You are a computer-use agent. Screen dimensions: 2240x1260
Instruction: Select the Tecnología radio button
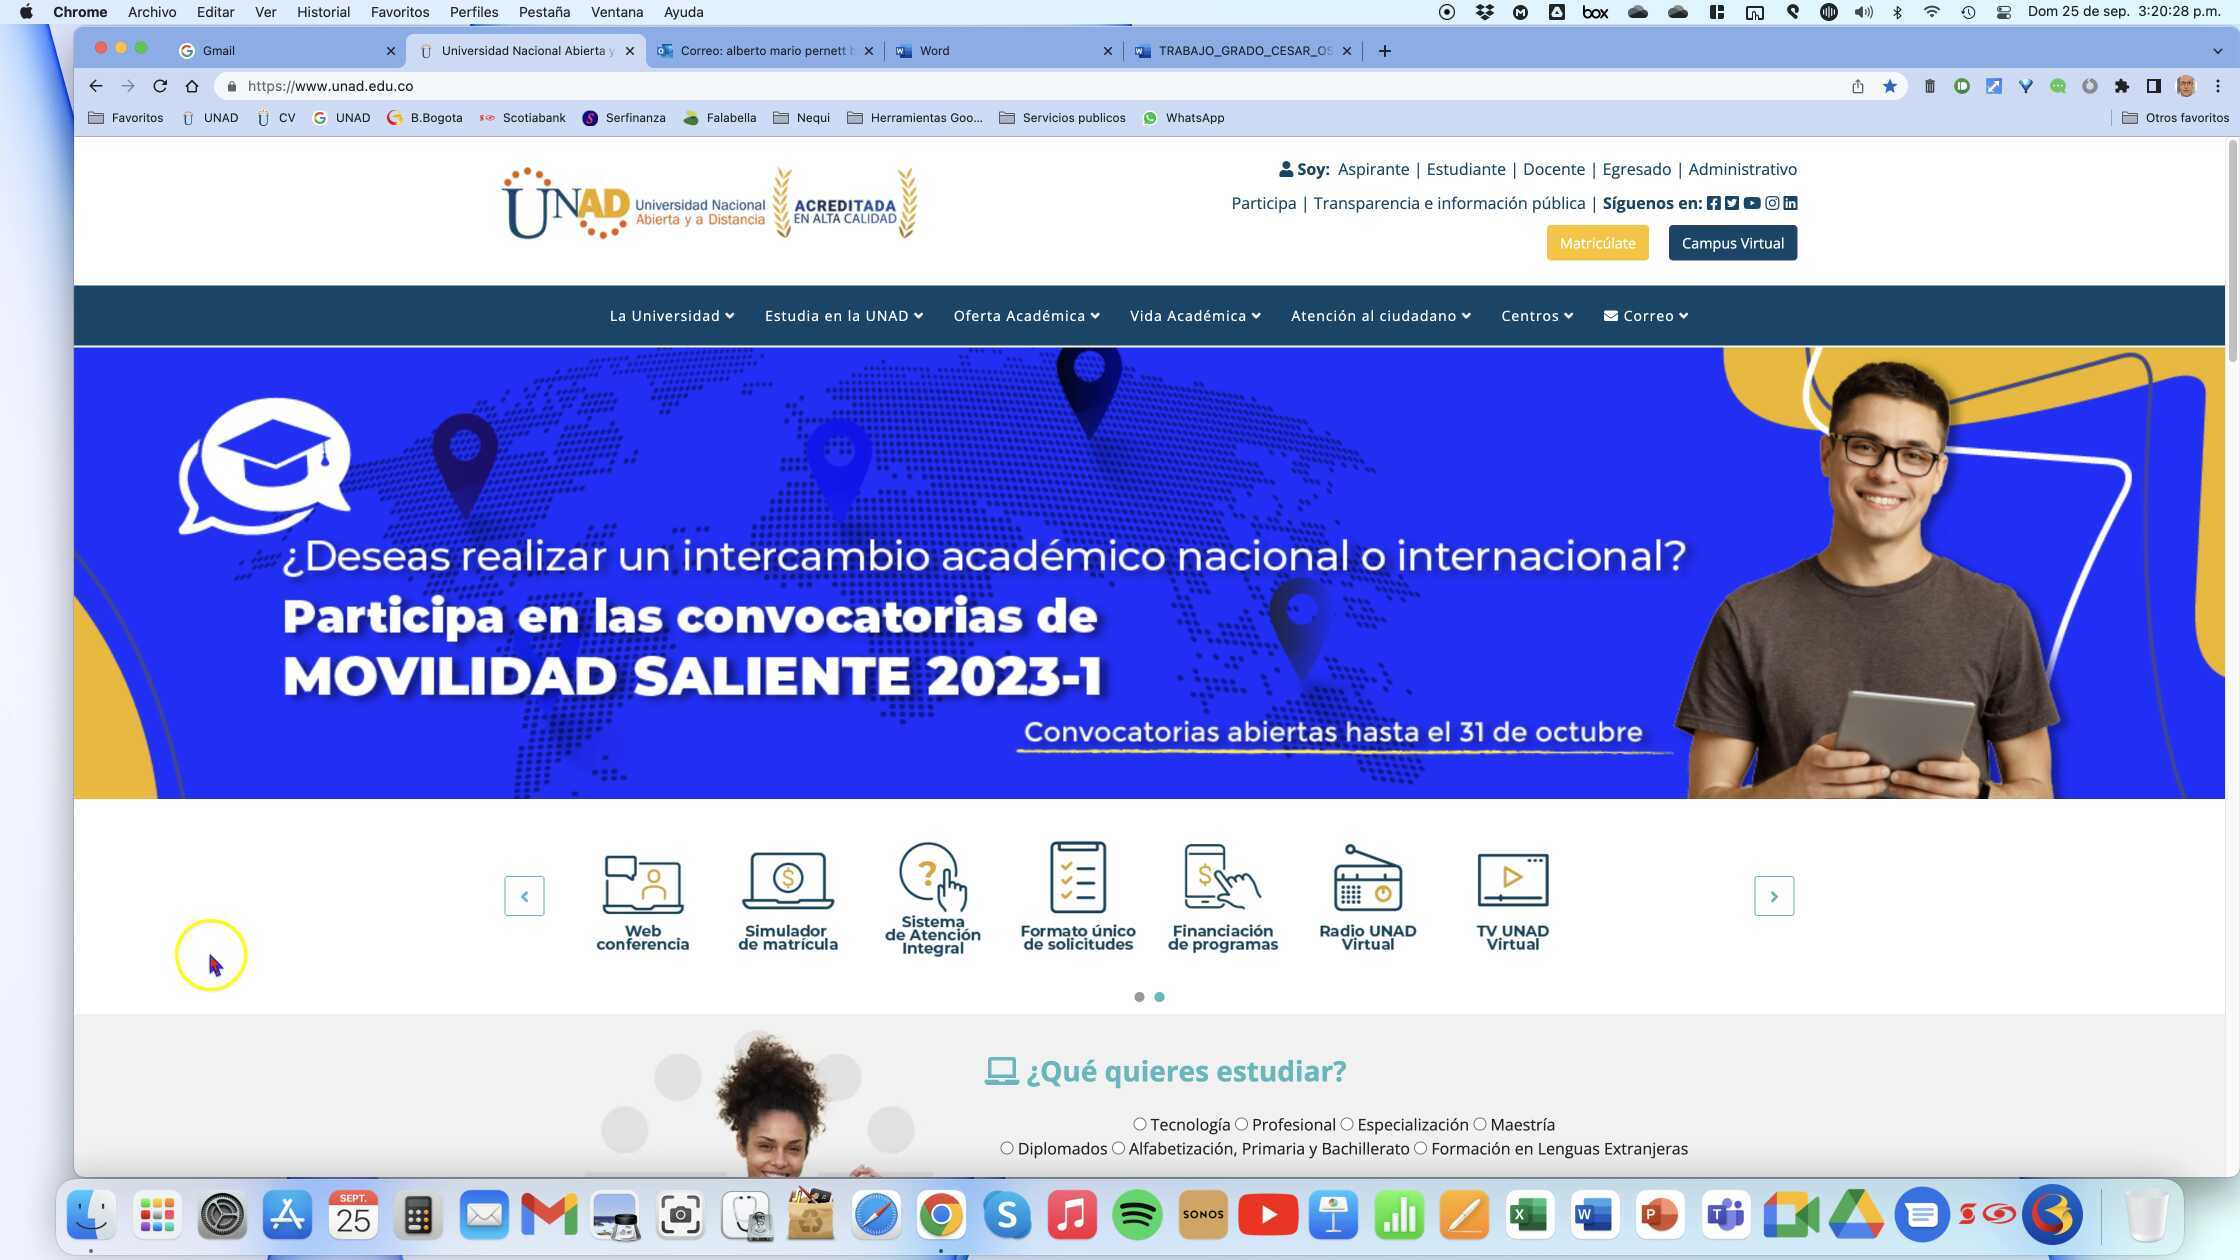(x=1139, y=1124)
